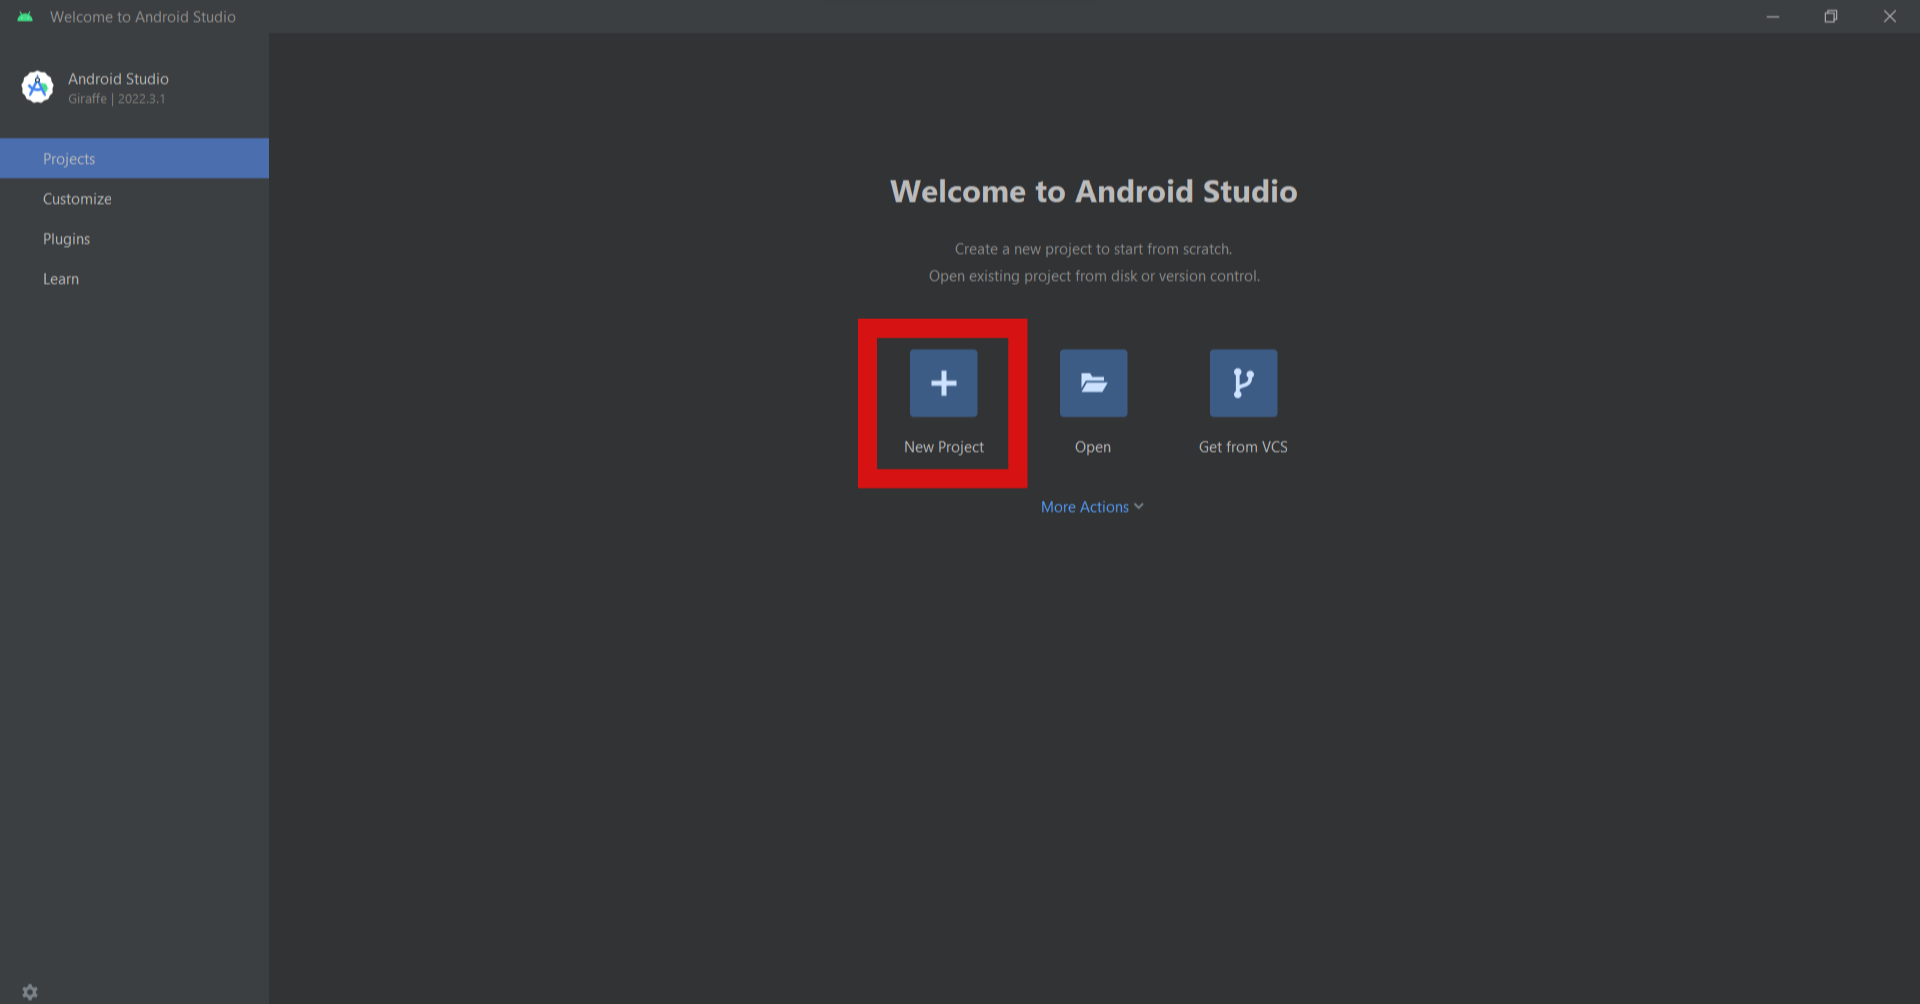Screen dimensions: 1920x1004
Task: Go to the Learn section
Action: [134, 279]
